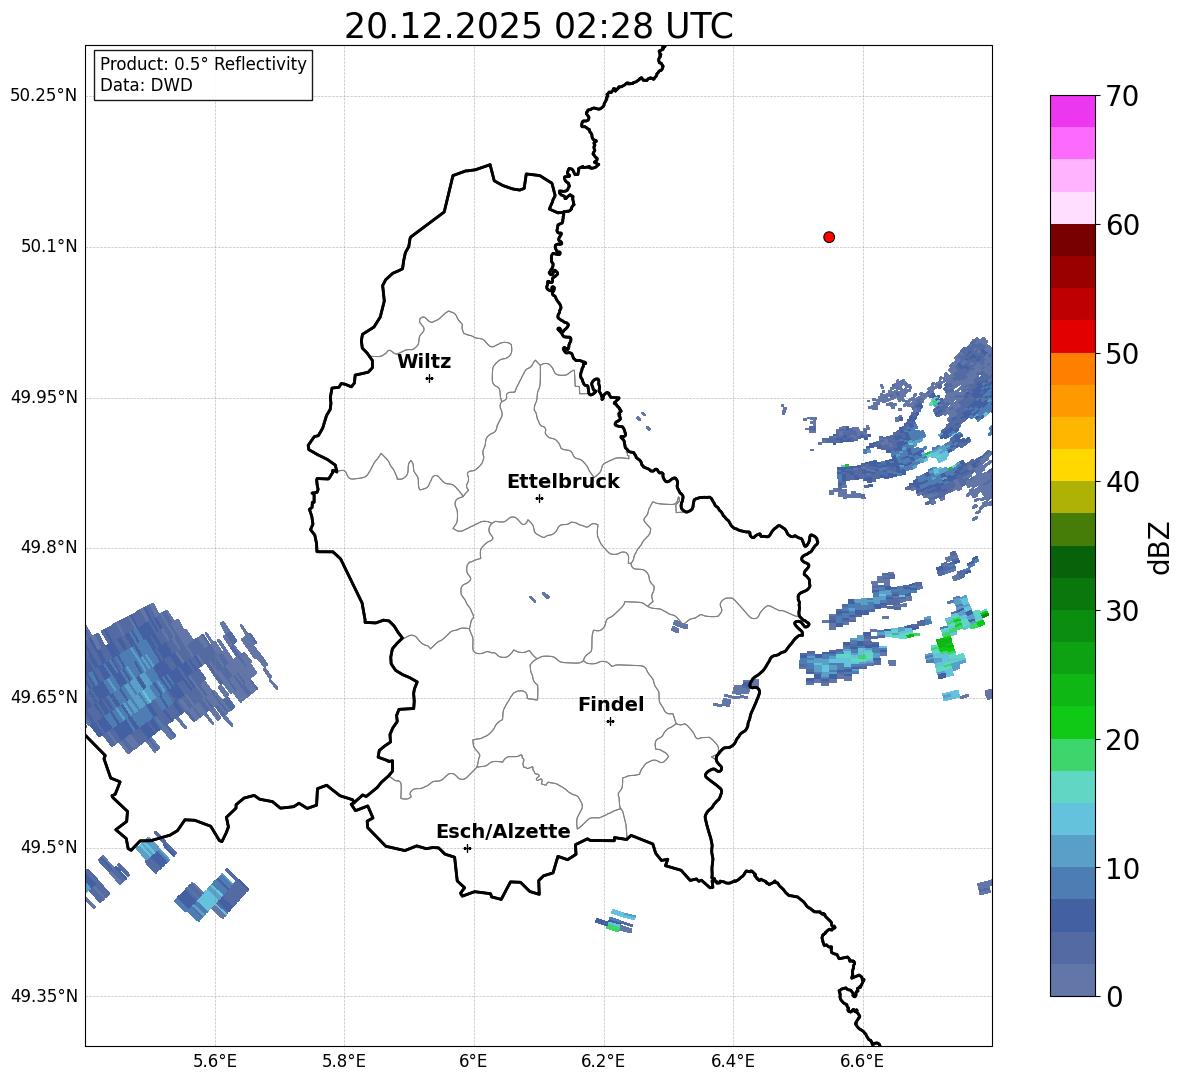This screenshot has width=1184, height=1081.
Task: Click the 50.1°N latitude label
Action: click(49, 246)
